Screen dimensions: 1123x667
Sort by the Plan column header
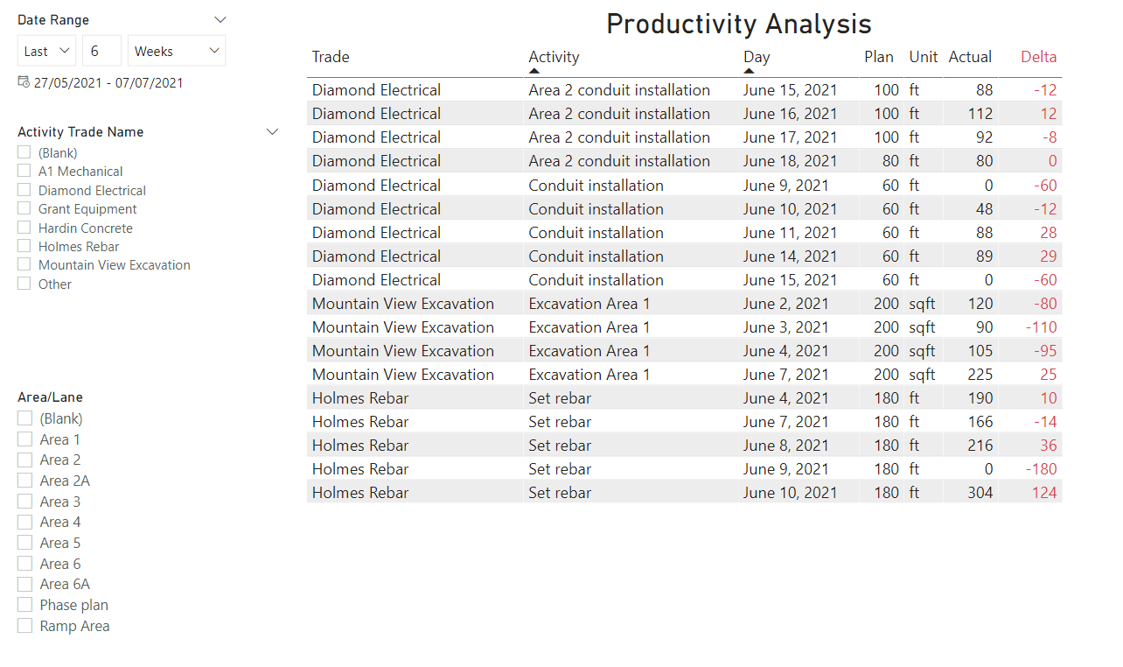point(879,57)
